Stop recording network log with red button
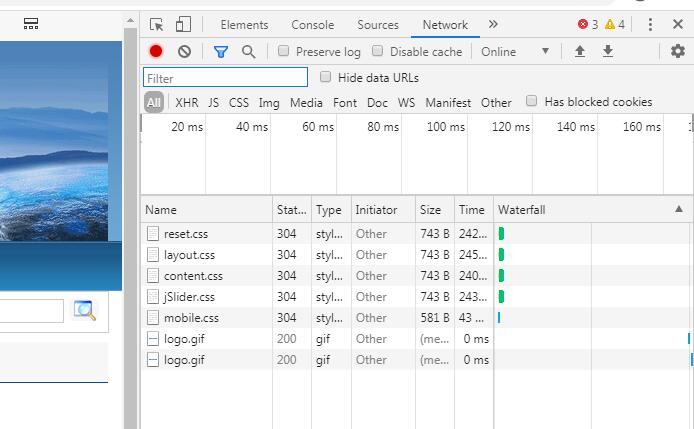 (156, 52)
